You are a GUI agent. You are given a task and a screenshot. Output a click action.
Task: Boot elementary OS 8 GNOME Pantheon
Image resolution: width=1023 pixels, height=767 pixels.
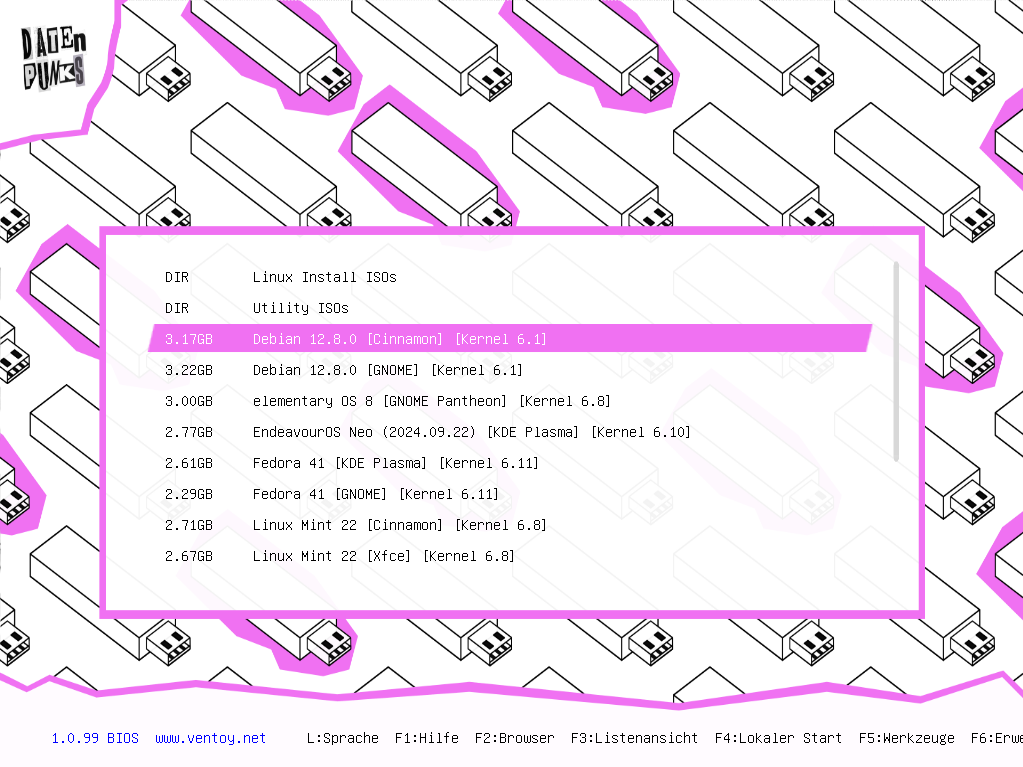point(510,400)
